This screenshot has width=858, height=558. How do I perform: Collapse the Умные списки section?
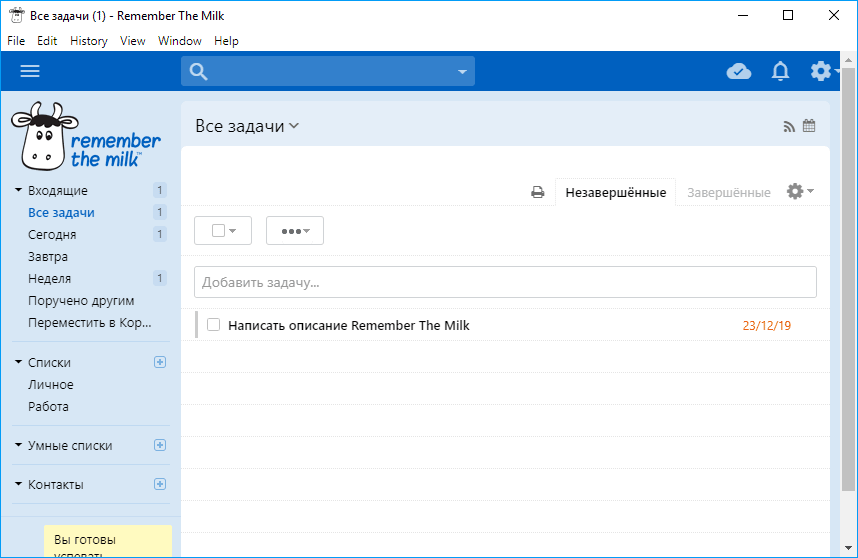tap(18, 445)
